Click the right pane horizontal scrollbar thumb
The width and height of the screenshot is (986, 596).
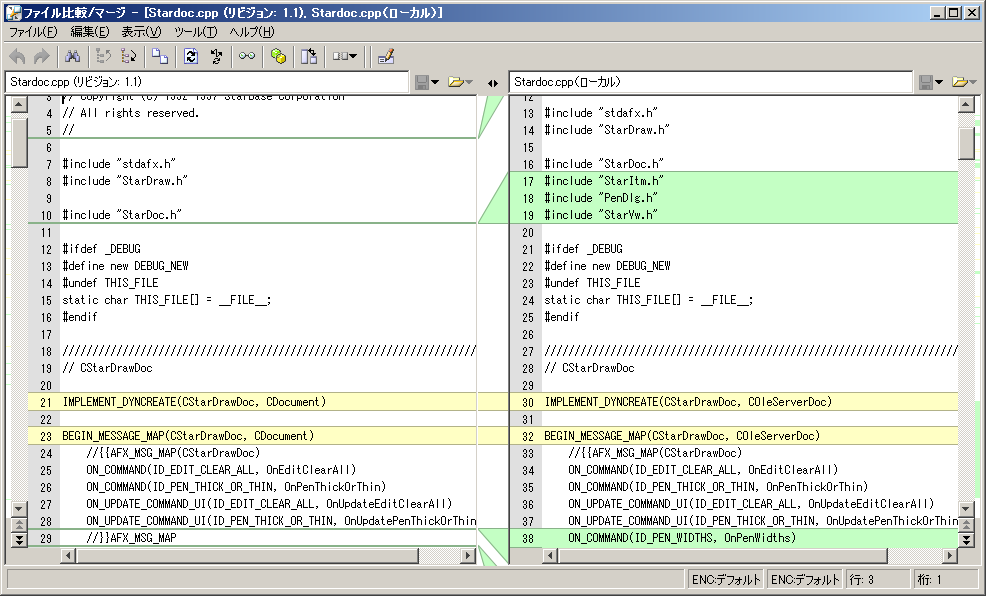click(723, 555)
